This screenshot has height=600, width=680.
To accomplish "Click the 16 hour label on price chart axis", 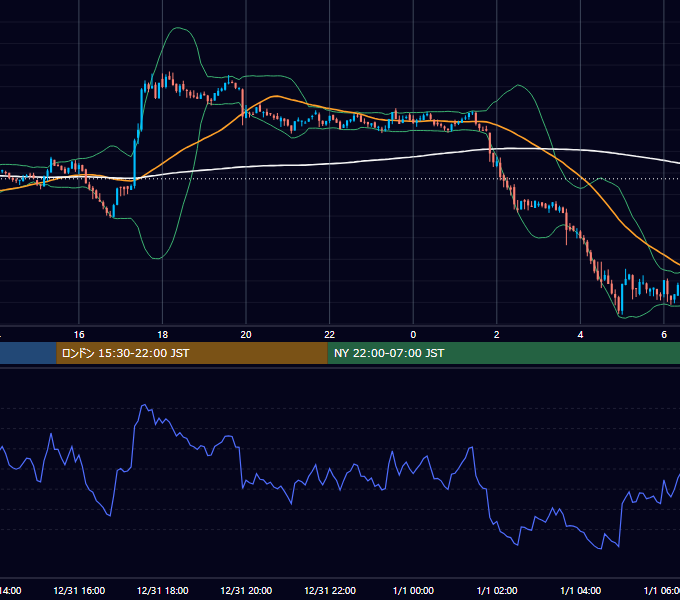I will [79, 335].
